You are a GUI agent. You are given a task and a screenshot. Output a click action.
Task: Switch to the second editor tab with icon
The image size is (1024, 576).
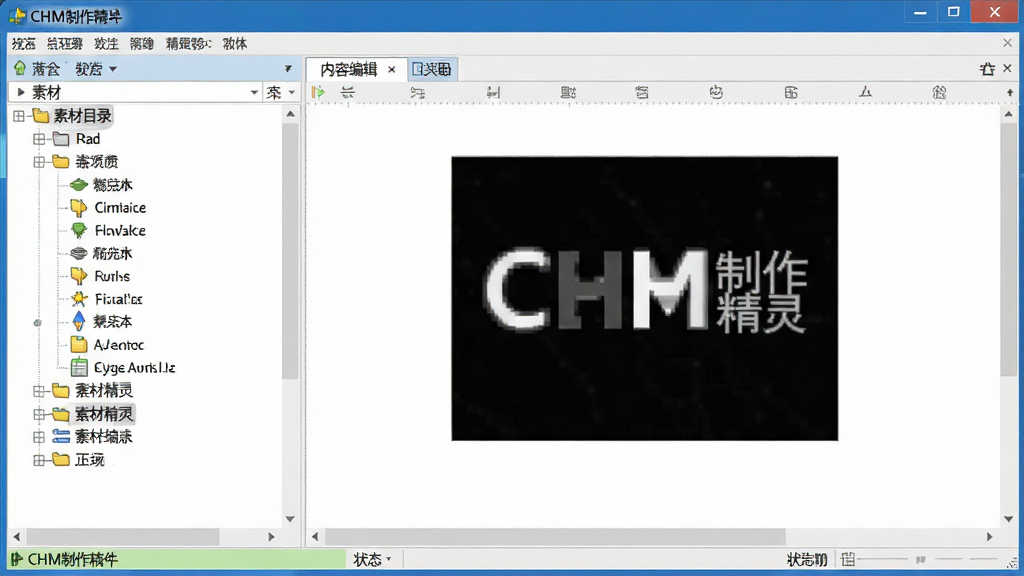click(x=432, y=69)
